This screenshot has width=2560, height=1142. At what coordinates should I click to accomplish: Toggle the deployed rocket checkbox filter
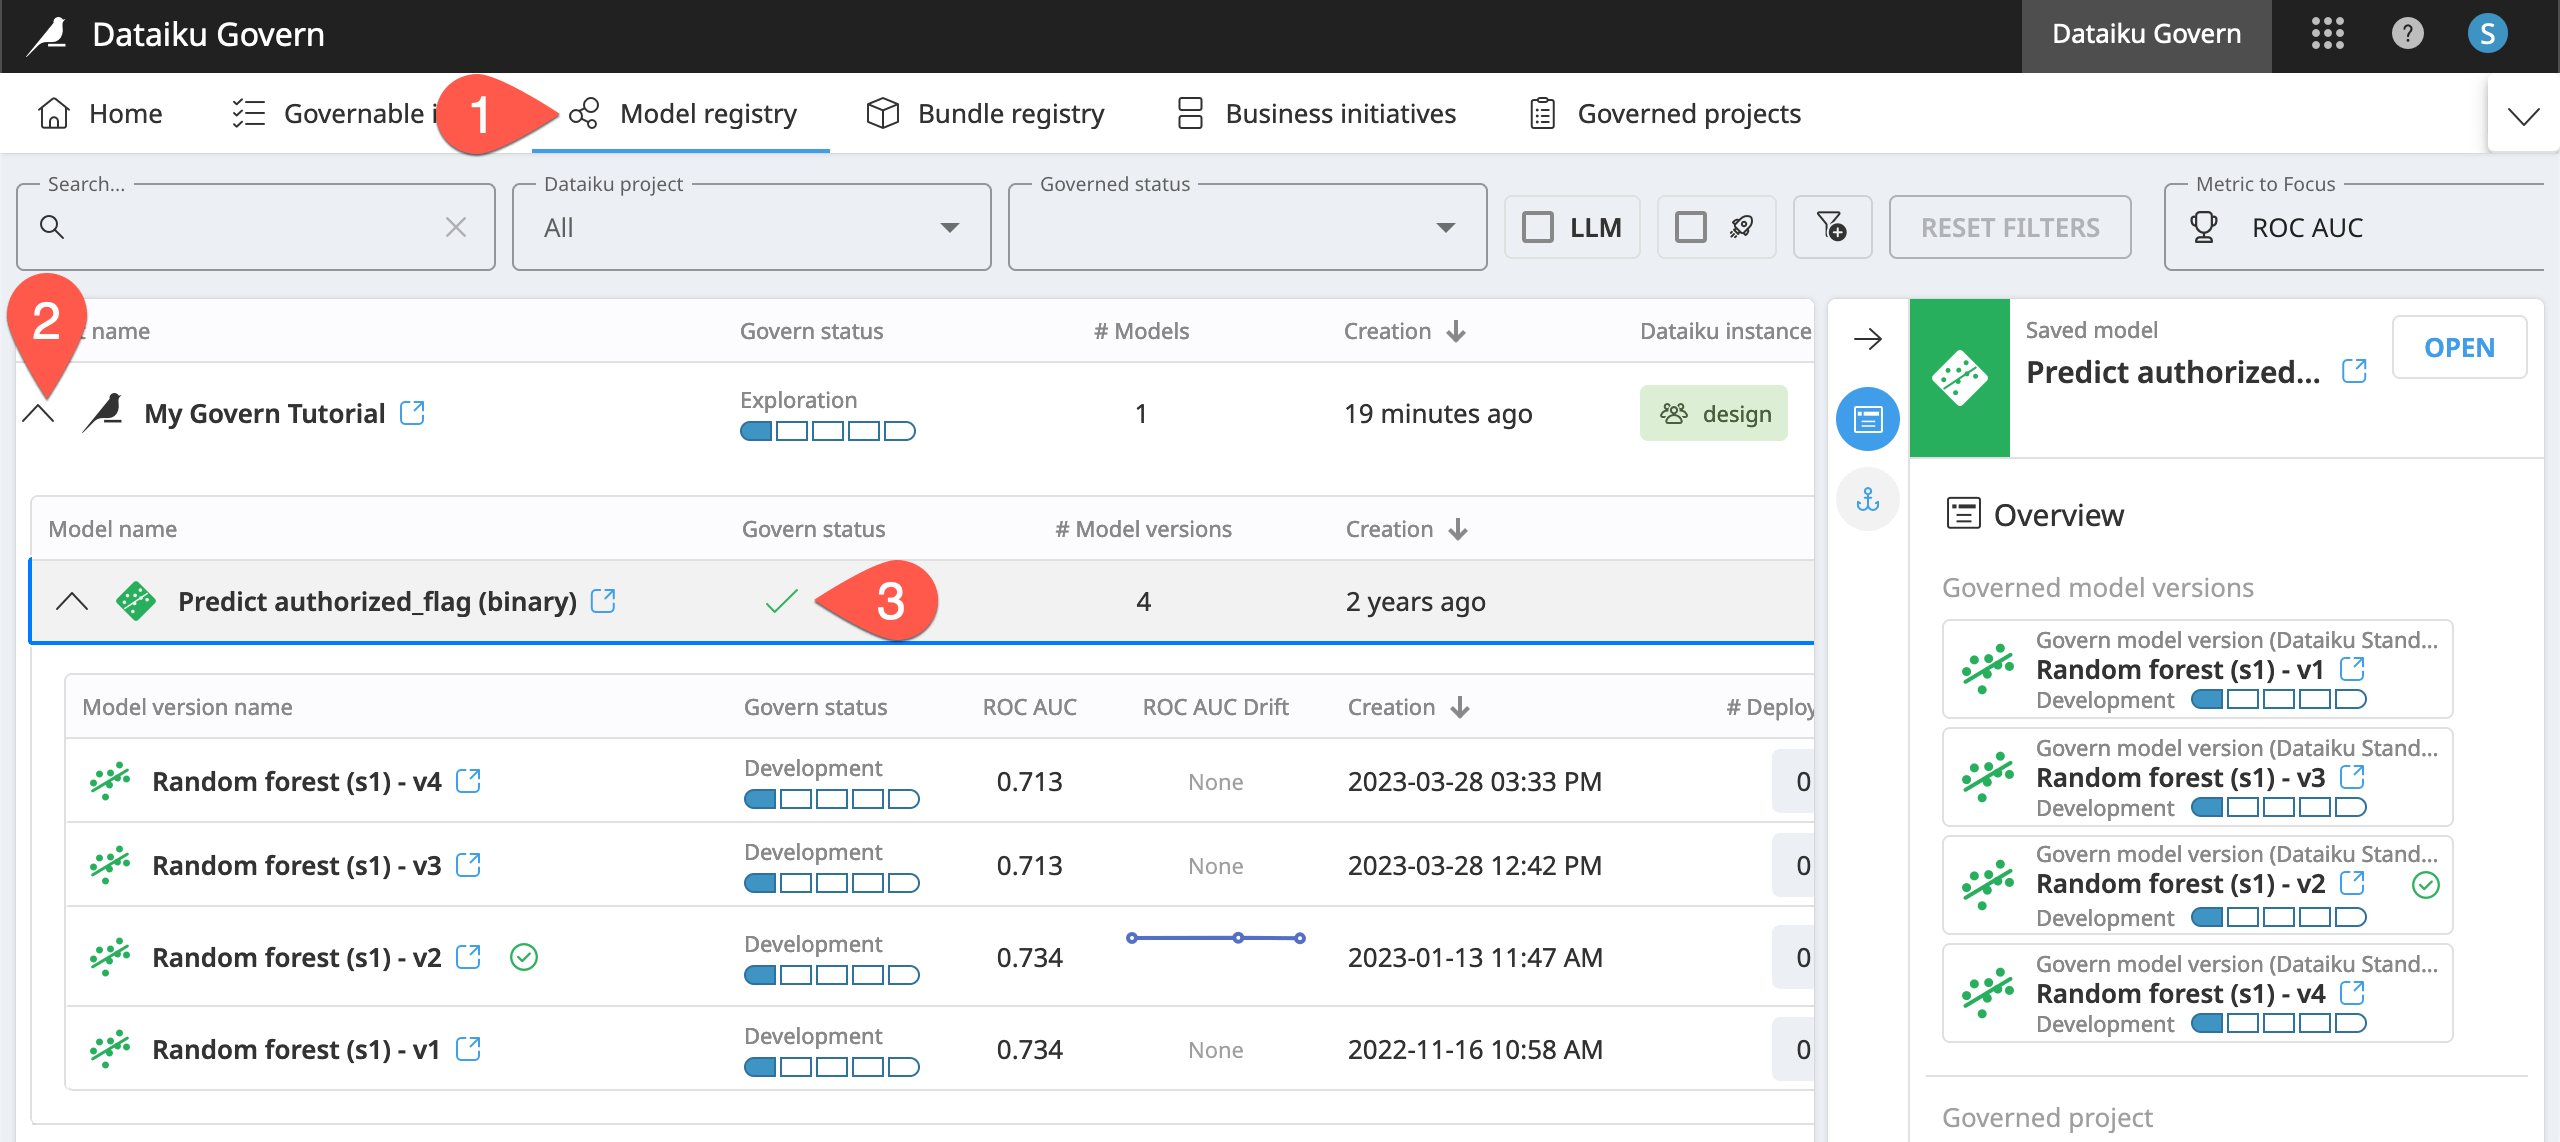(1691, 227)
